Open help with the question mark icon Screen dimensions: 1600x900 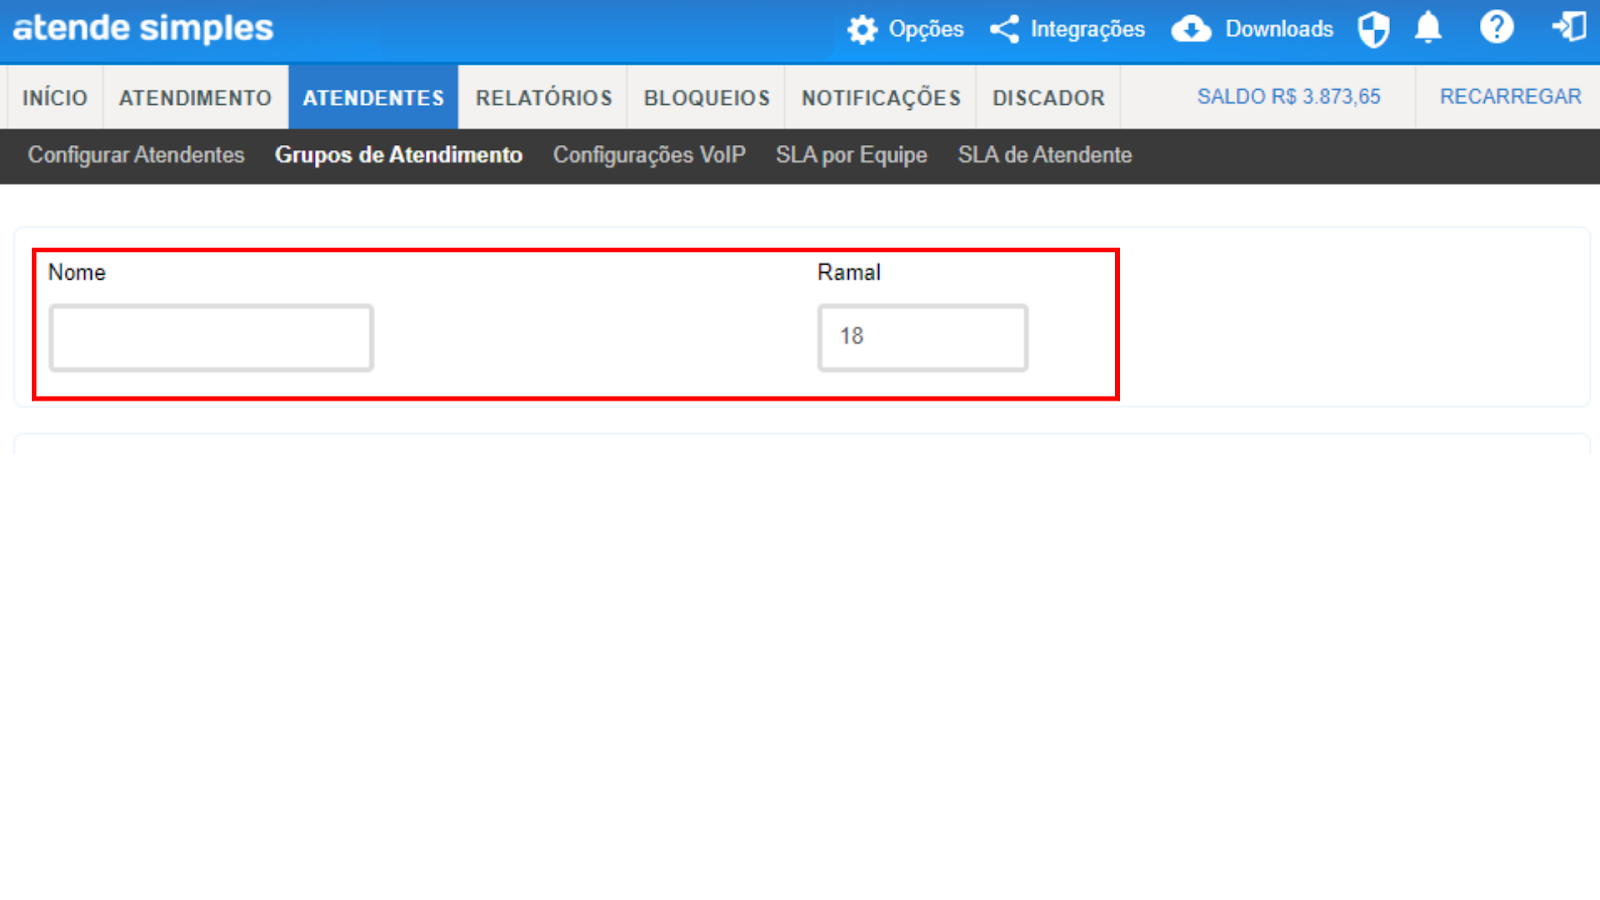1497,27
